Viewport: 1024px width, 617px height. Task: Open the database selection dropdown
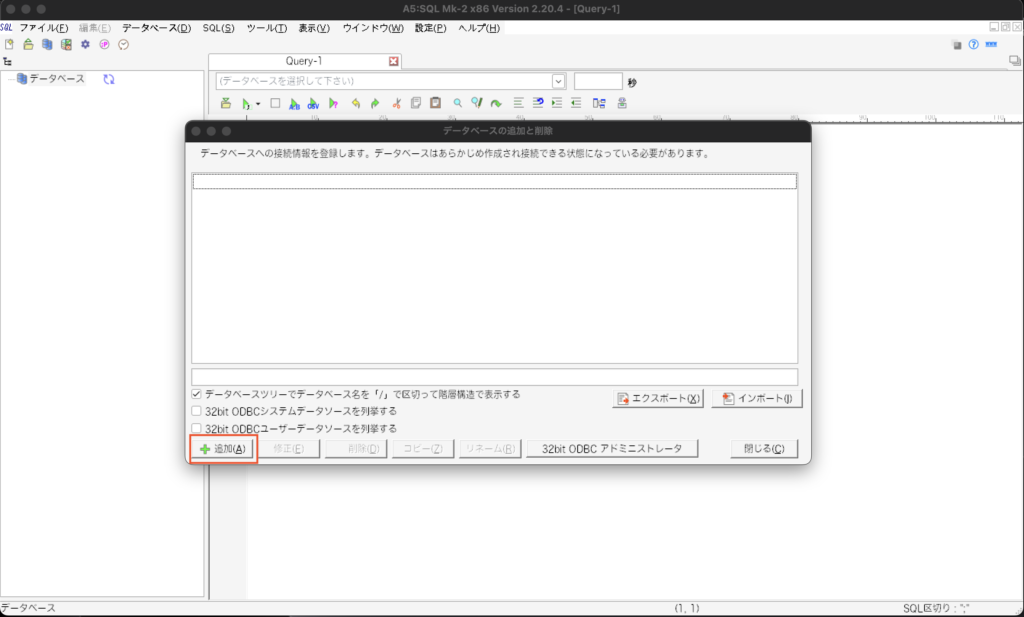pos(558,81)
